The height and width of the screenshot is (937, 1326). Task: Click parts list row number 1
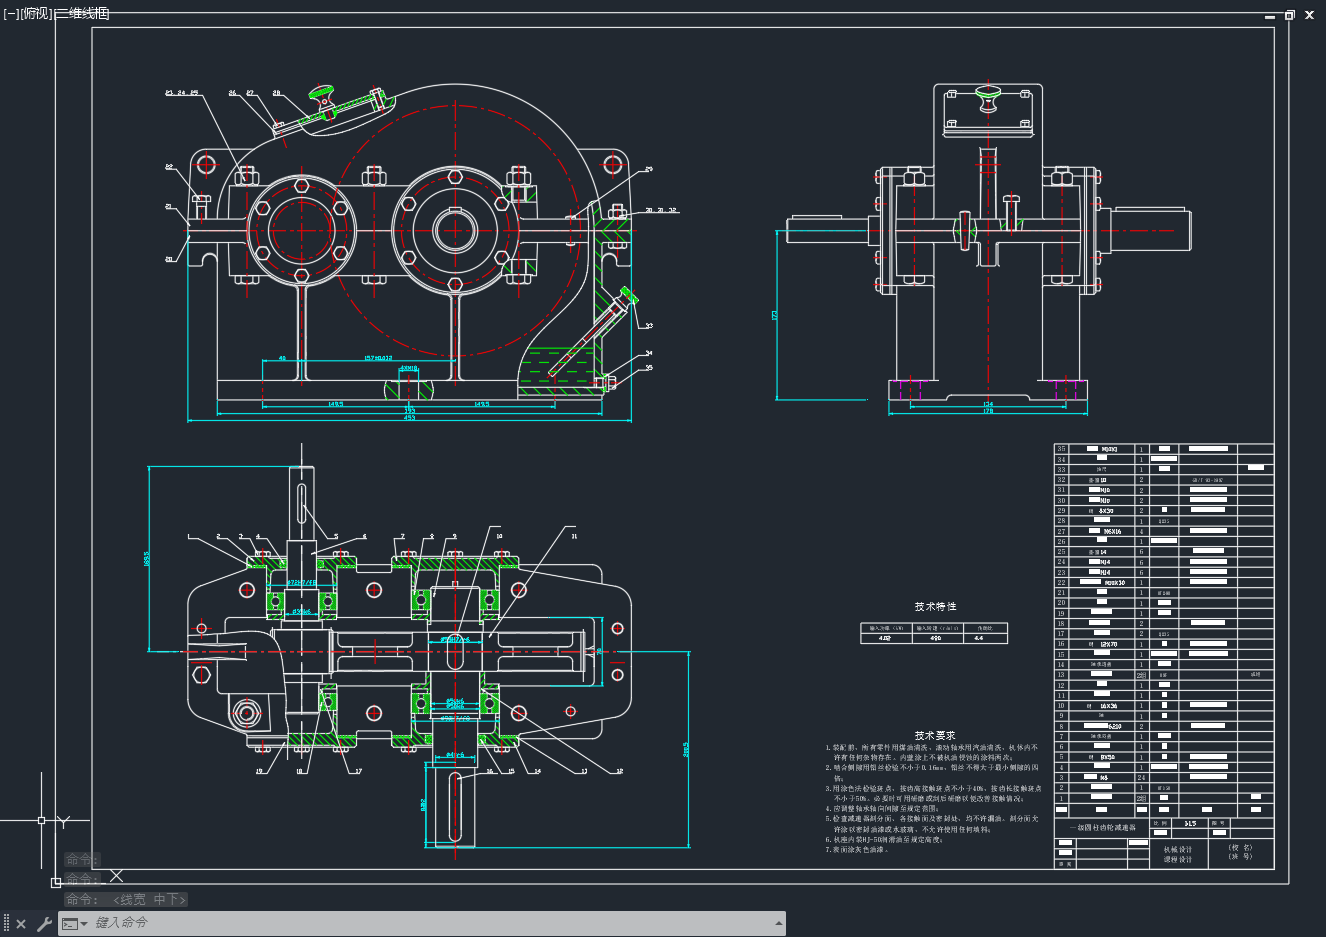pos(1061,798)
